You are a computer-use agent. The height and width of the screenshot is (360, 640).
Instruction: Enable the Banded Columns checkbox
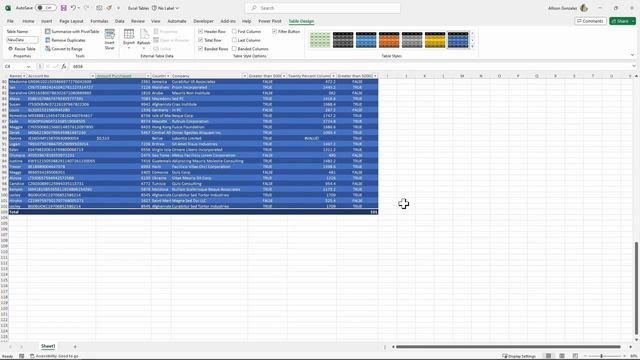coord(234,49)
